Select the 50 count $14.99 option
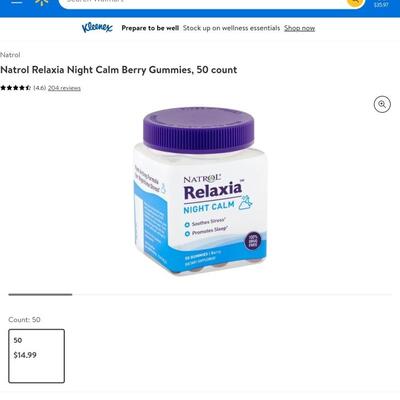 click(36, 356)
